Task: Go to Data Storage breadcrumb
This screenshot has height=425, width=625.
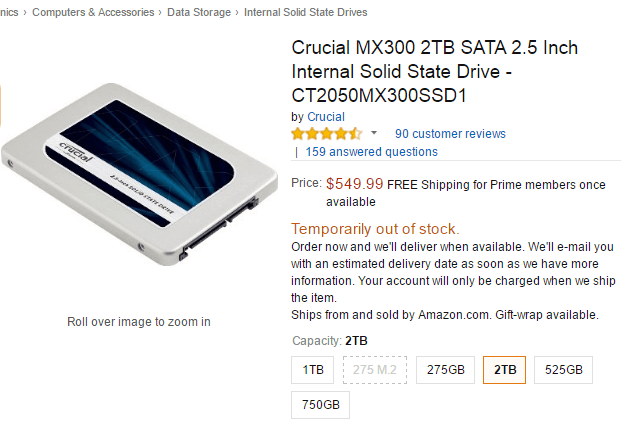Action: (200, 12)
